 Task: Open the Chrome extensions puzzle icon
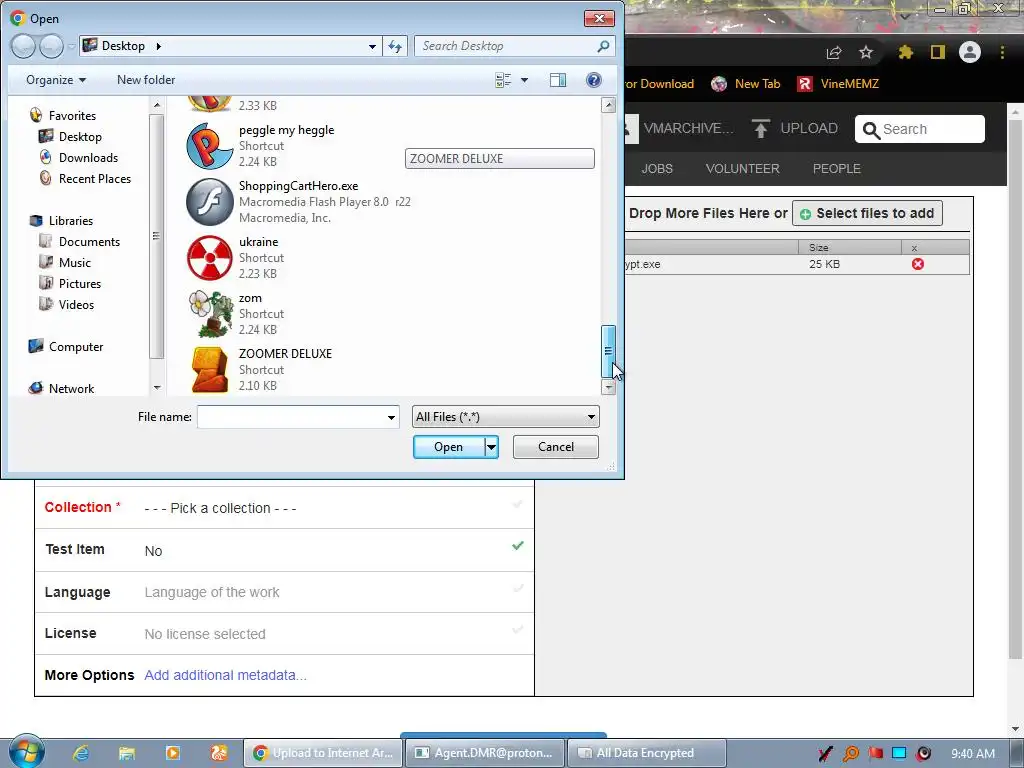tap(905, 52)
